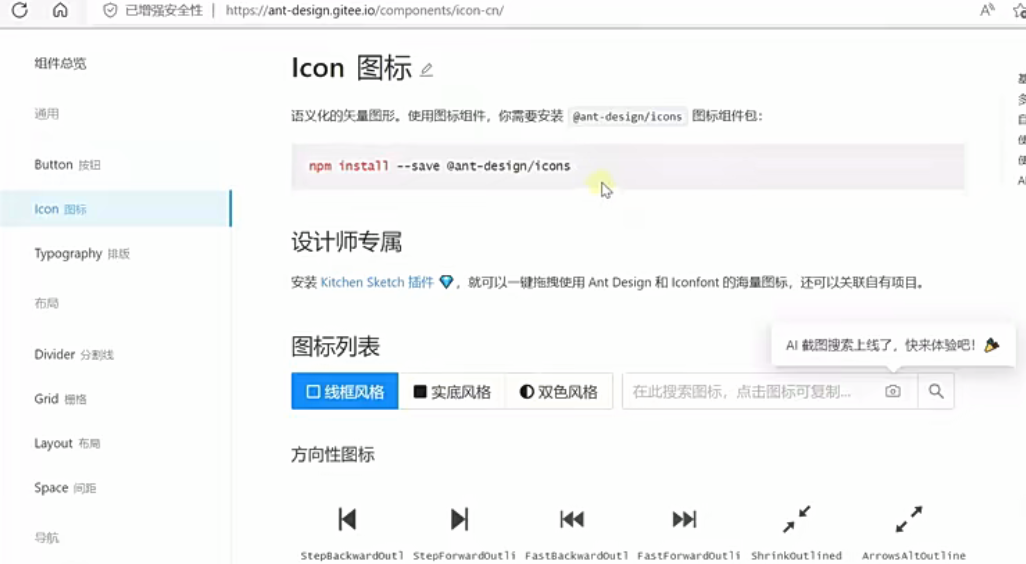Select 线框风格 outlined style option
Image resolution: width=1026 pixels, height=564 pixels.
(x=345, y=391)
